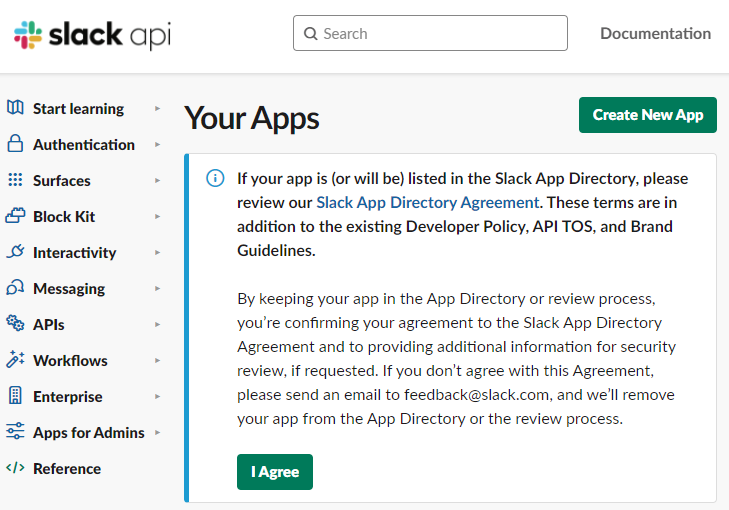The image size is (729, 510).
Task: Open the Slack App Directory Agreement link
Action: click(x=428, y=203)
